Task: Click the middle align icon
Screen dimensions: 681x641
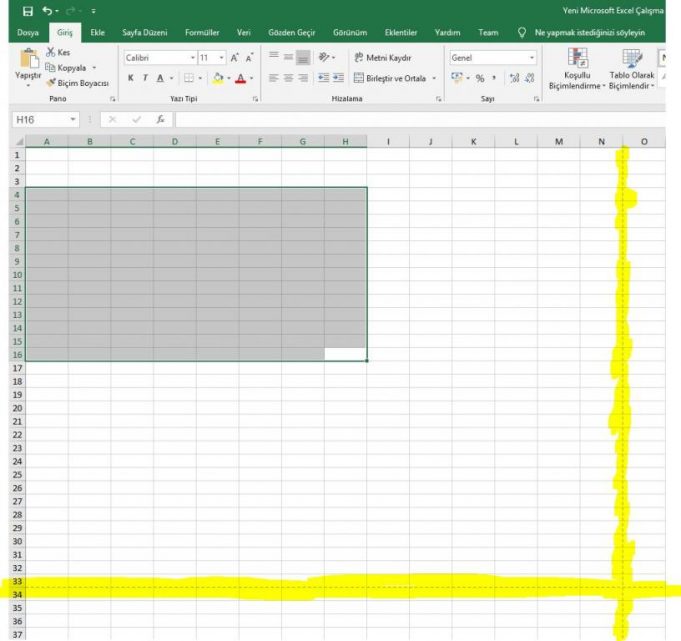Action: (288, 57)
